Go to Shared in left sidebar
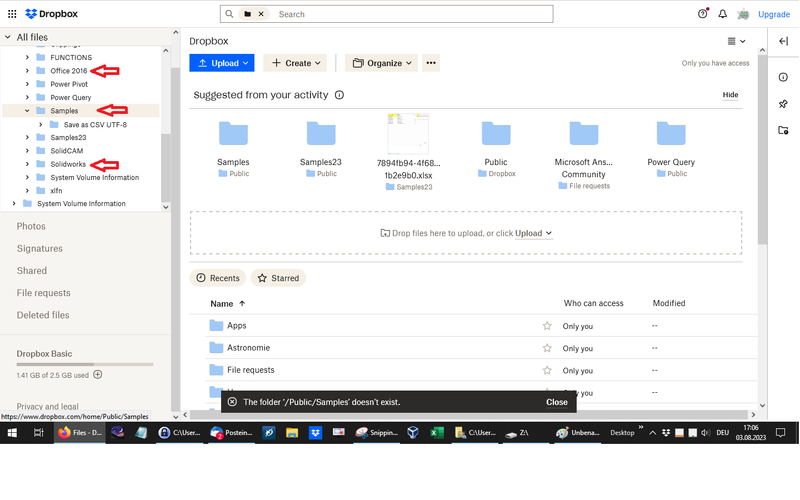800x500 pixels. [32, 271]
